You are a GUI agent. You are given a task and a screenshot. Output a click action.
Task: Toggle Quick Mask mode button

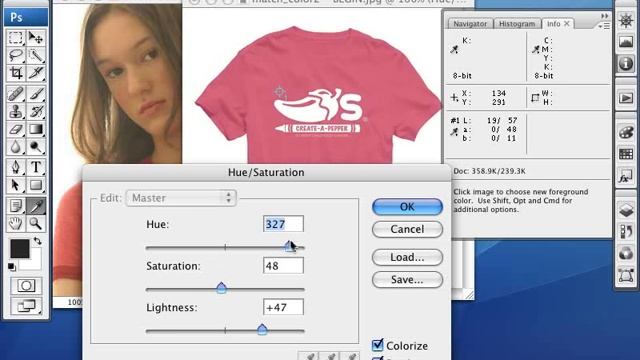click(26, 286)
